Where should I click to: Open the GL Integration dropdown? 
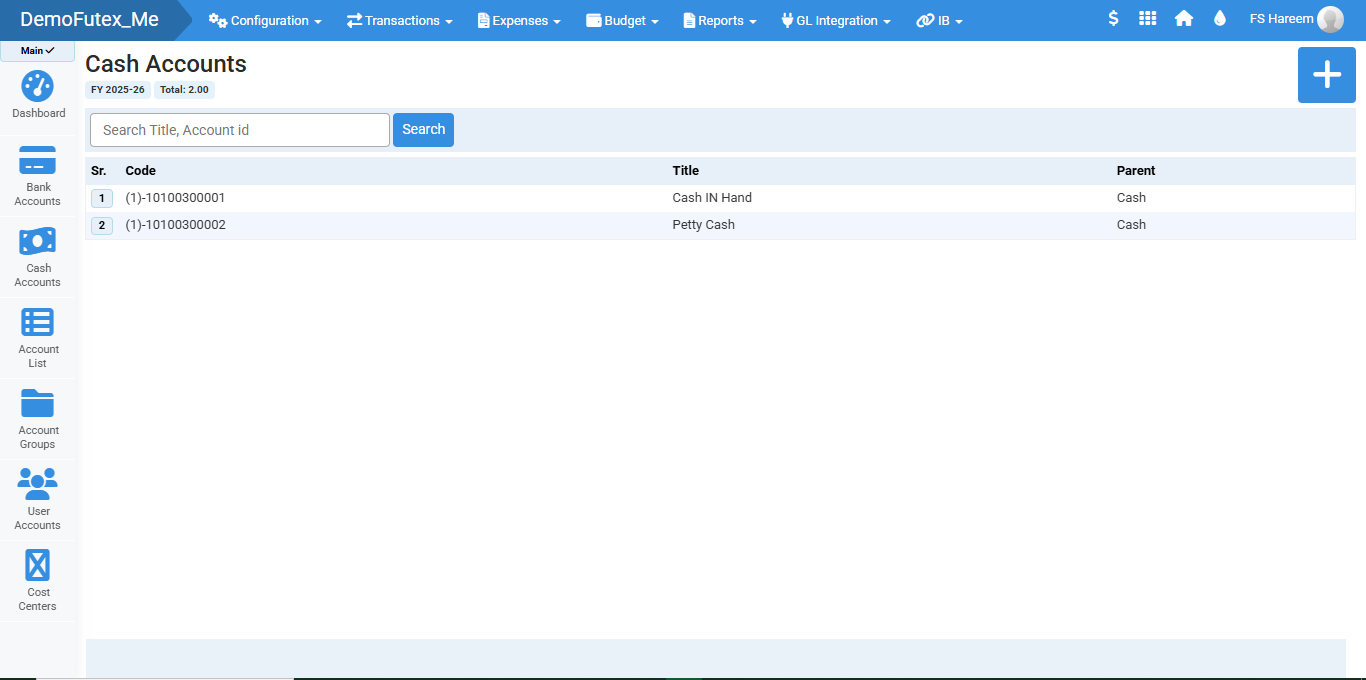click(x=835, y=21)
